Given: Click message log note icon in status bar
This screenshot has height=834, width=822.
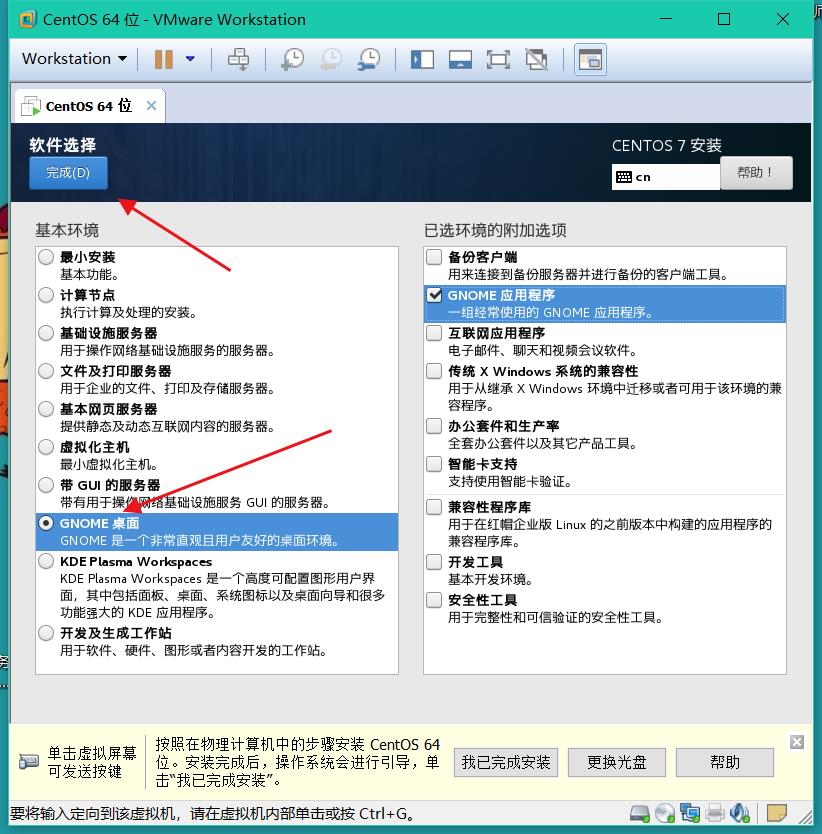Looking at the screenshot, I should (776, 813).
